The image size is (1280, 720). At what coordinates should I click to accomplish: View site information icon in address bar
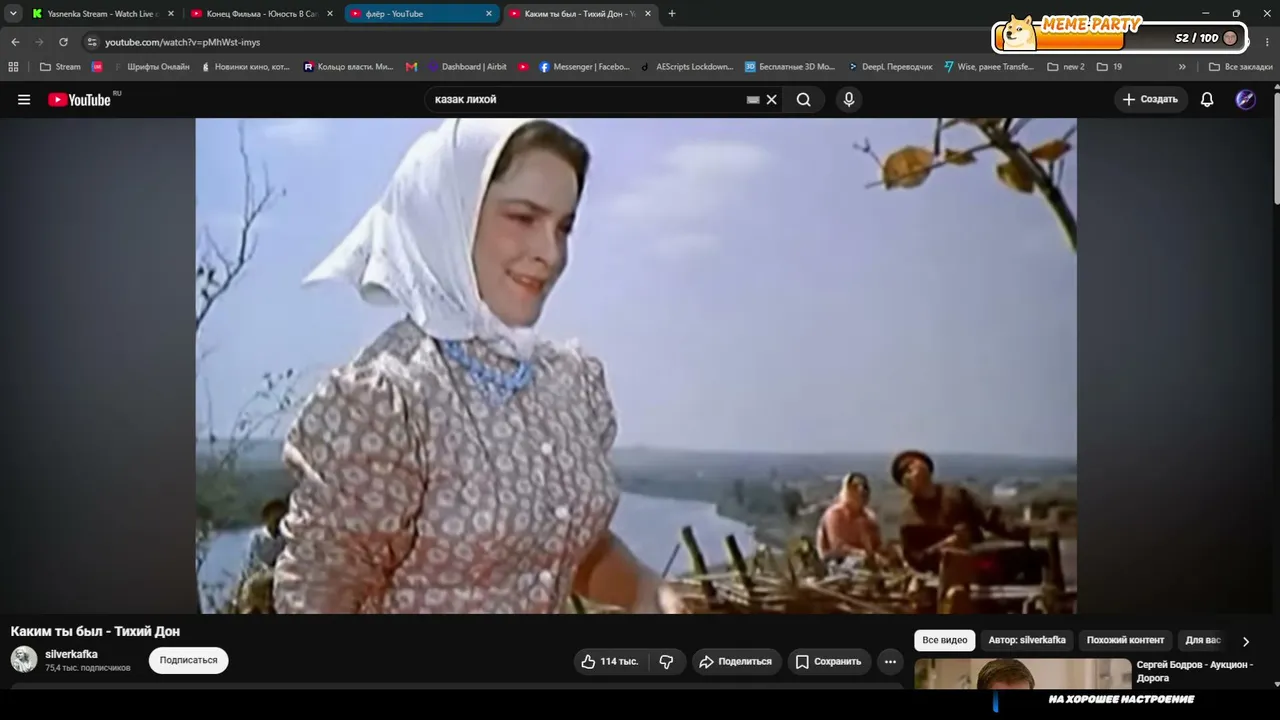pos(92,42)
